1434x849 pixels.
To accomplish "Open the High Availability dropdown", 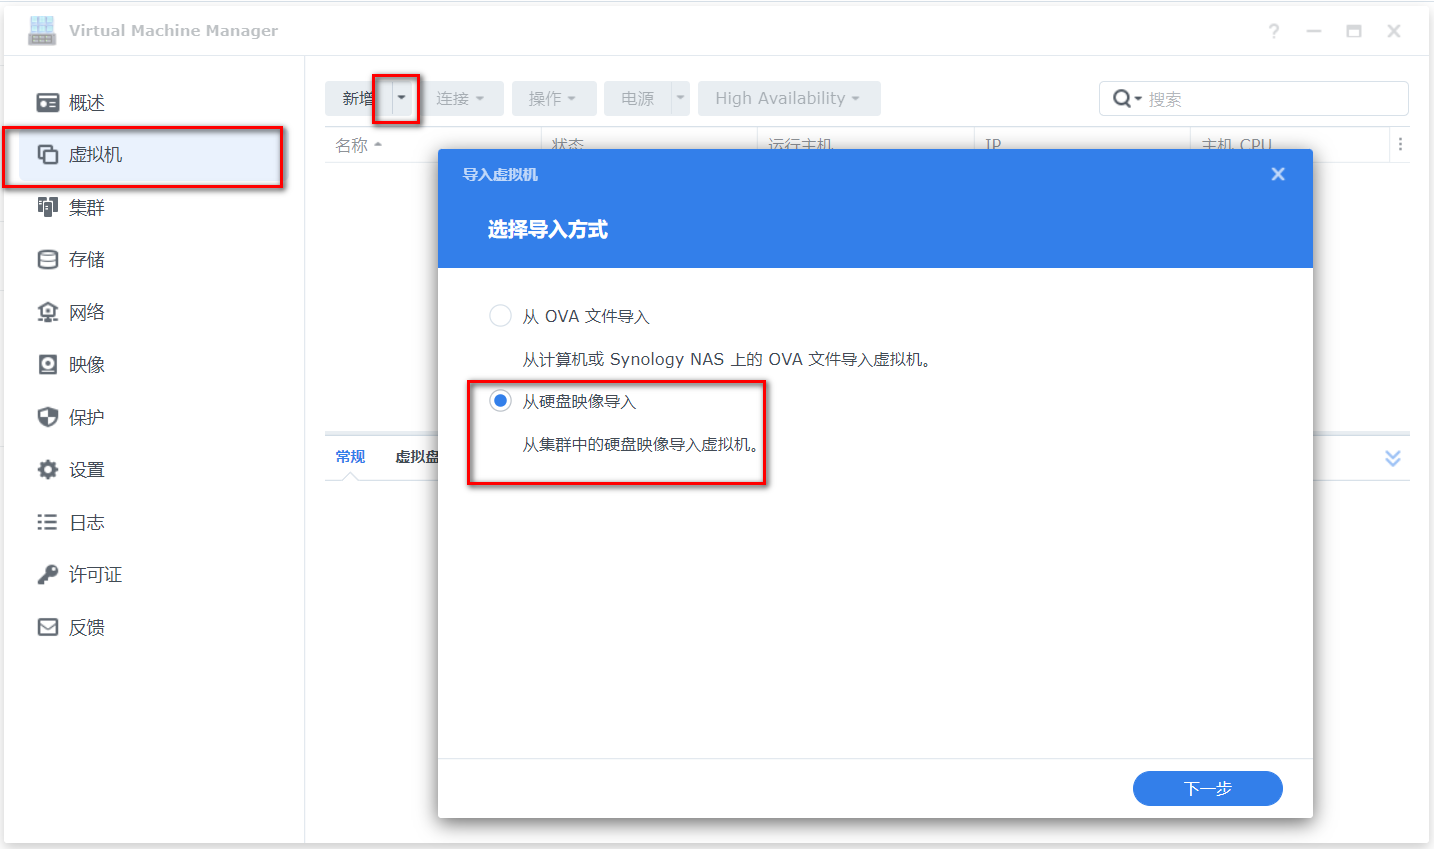I will [x=789, y=98].
